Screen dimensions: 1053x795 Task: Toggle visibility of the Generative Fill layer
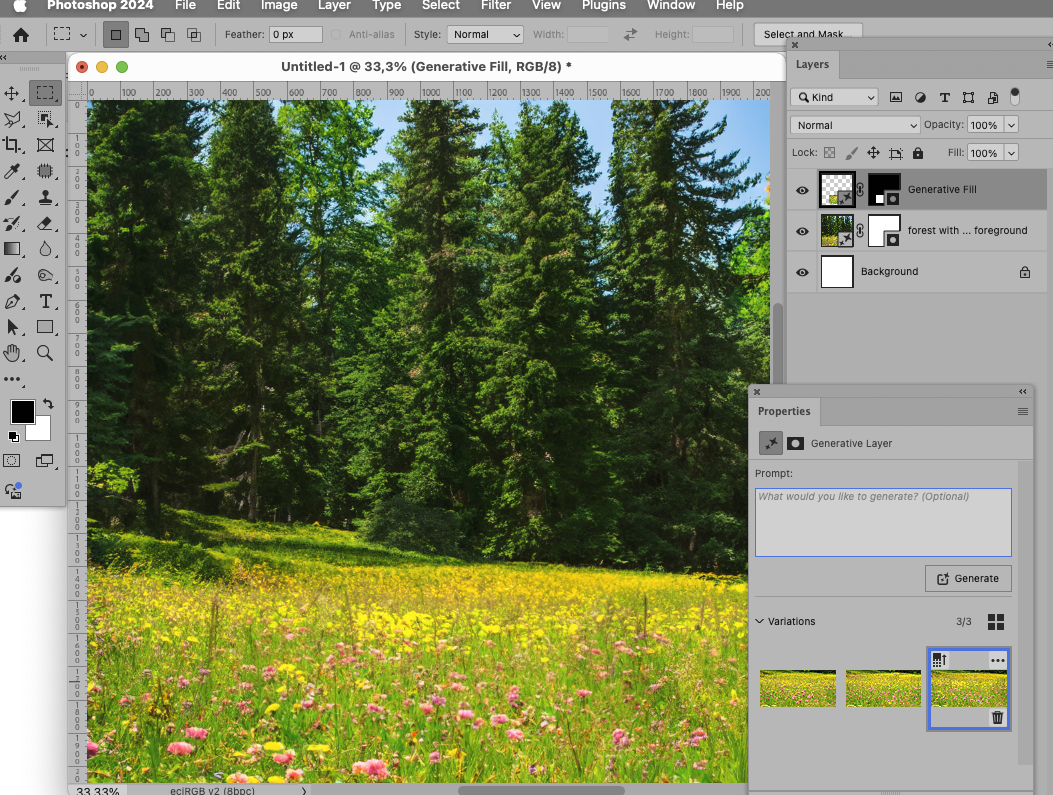(x=801, y=190)
